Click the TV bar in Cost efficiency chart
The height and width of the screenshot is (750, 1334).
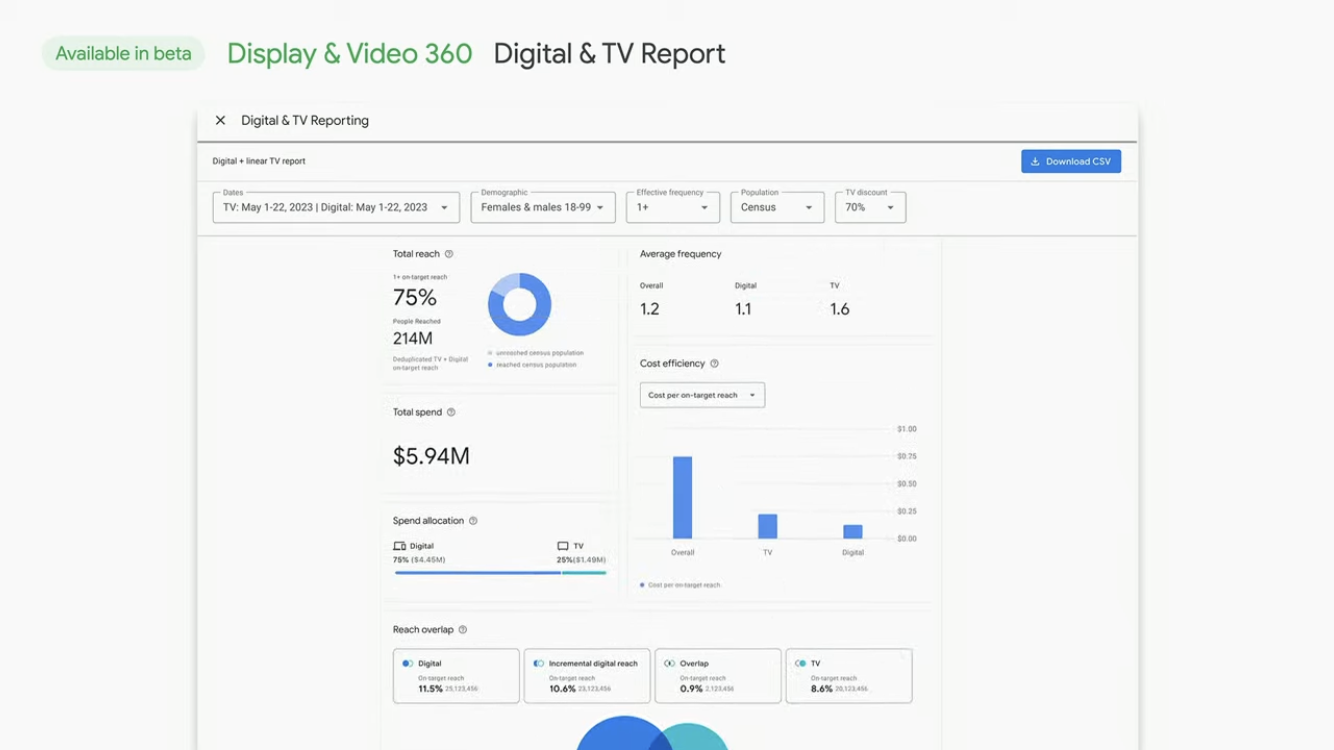point(768,526)
